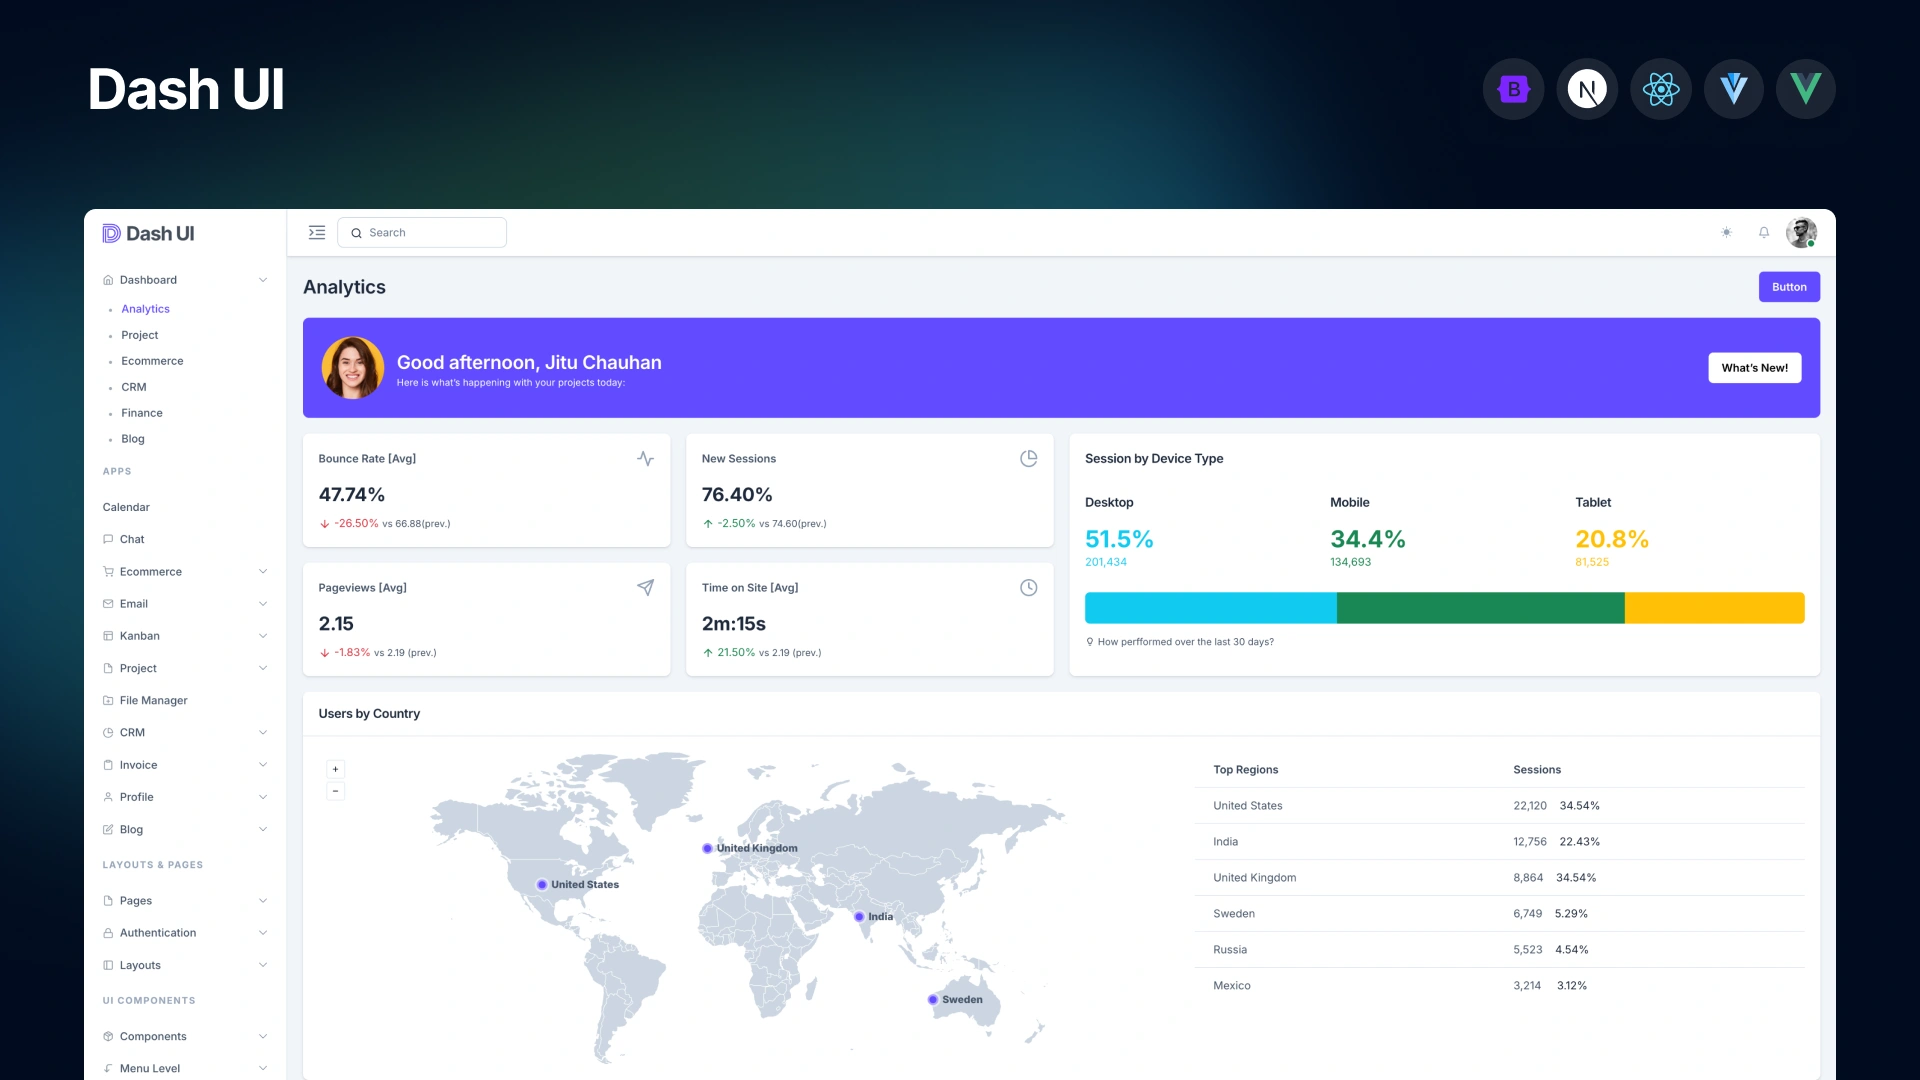The height and width of the screenshot is (1080, 1920).
Task: Click the activity icon on Bounce Rate card
Action: [x=646, y=458]
